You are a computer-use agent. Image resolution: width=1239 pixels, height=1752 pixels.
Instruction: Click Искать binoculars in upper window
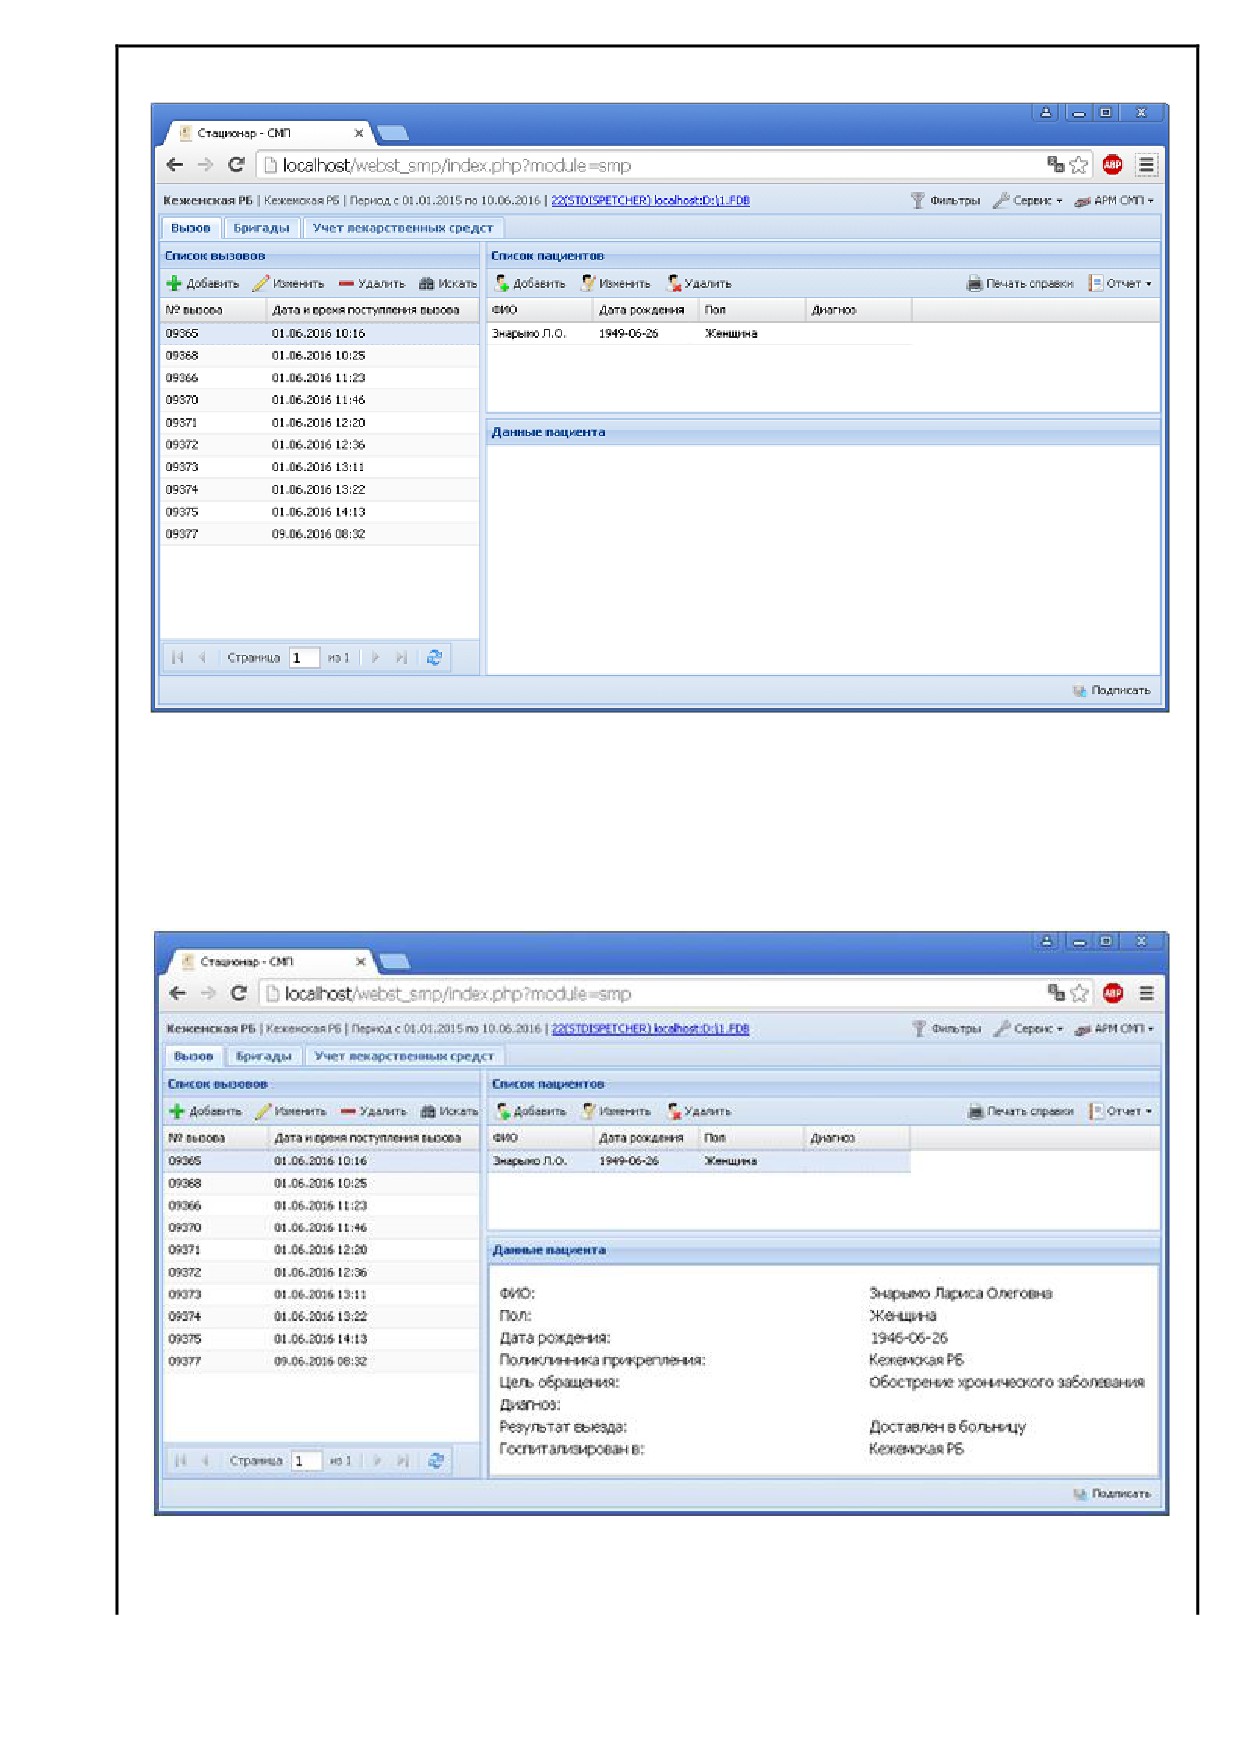point(426,284)
